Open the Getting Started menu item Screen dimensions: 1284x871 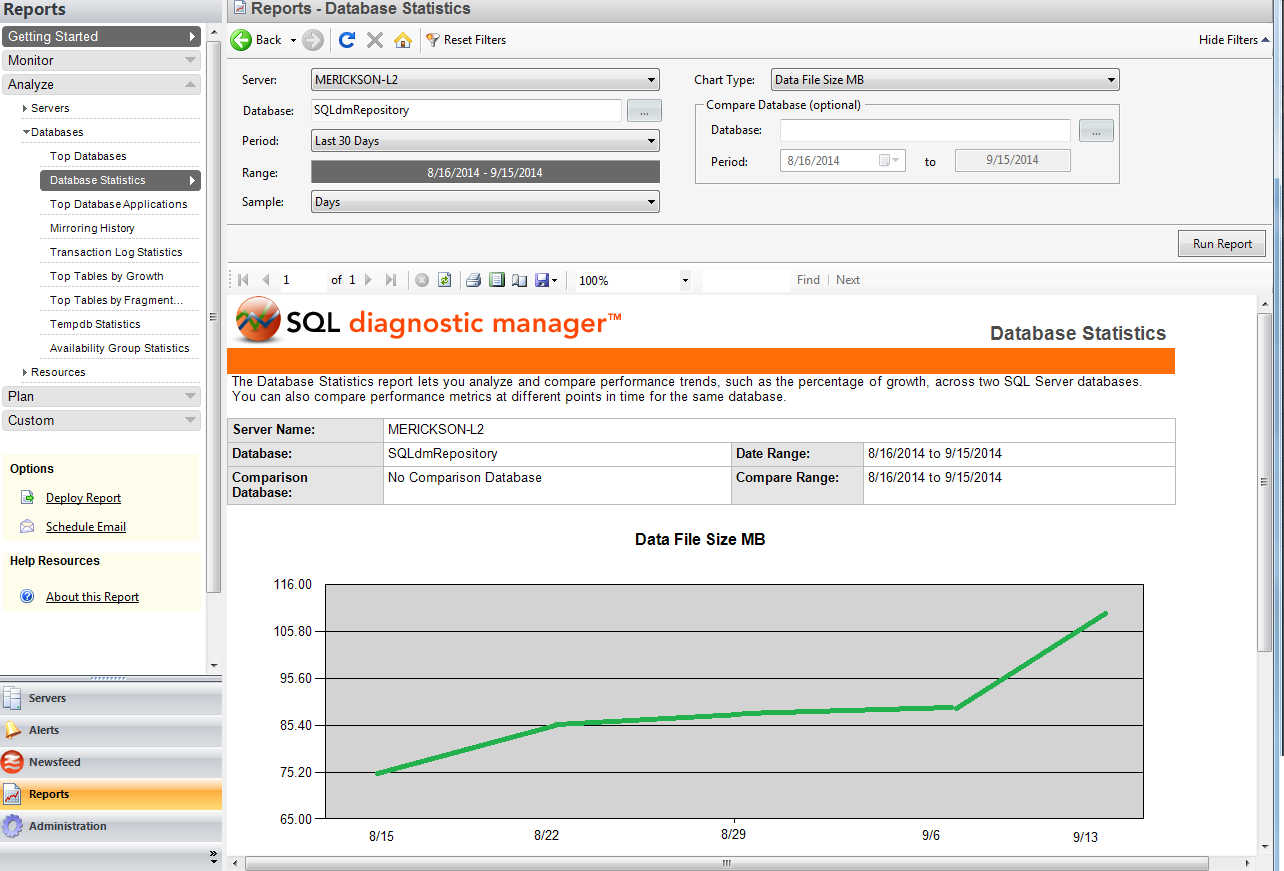point(101,37)
